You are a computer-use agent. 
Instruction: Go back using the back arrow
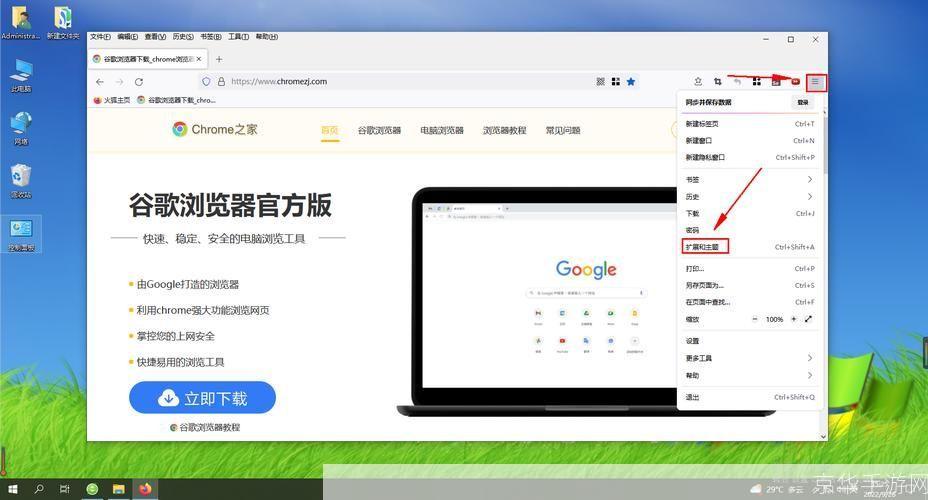point(99,82)
